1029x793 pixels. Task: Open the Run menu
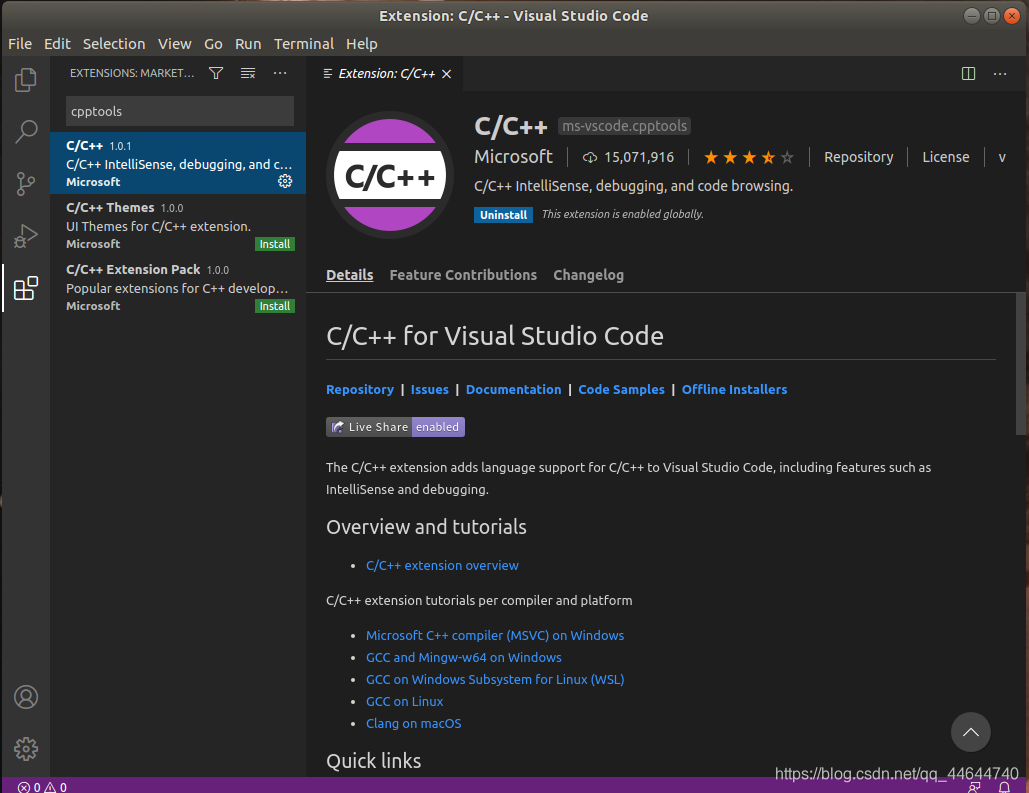point(248,44)
